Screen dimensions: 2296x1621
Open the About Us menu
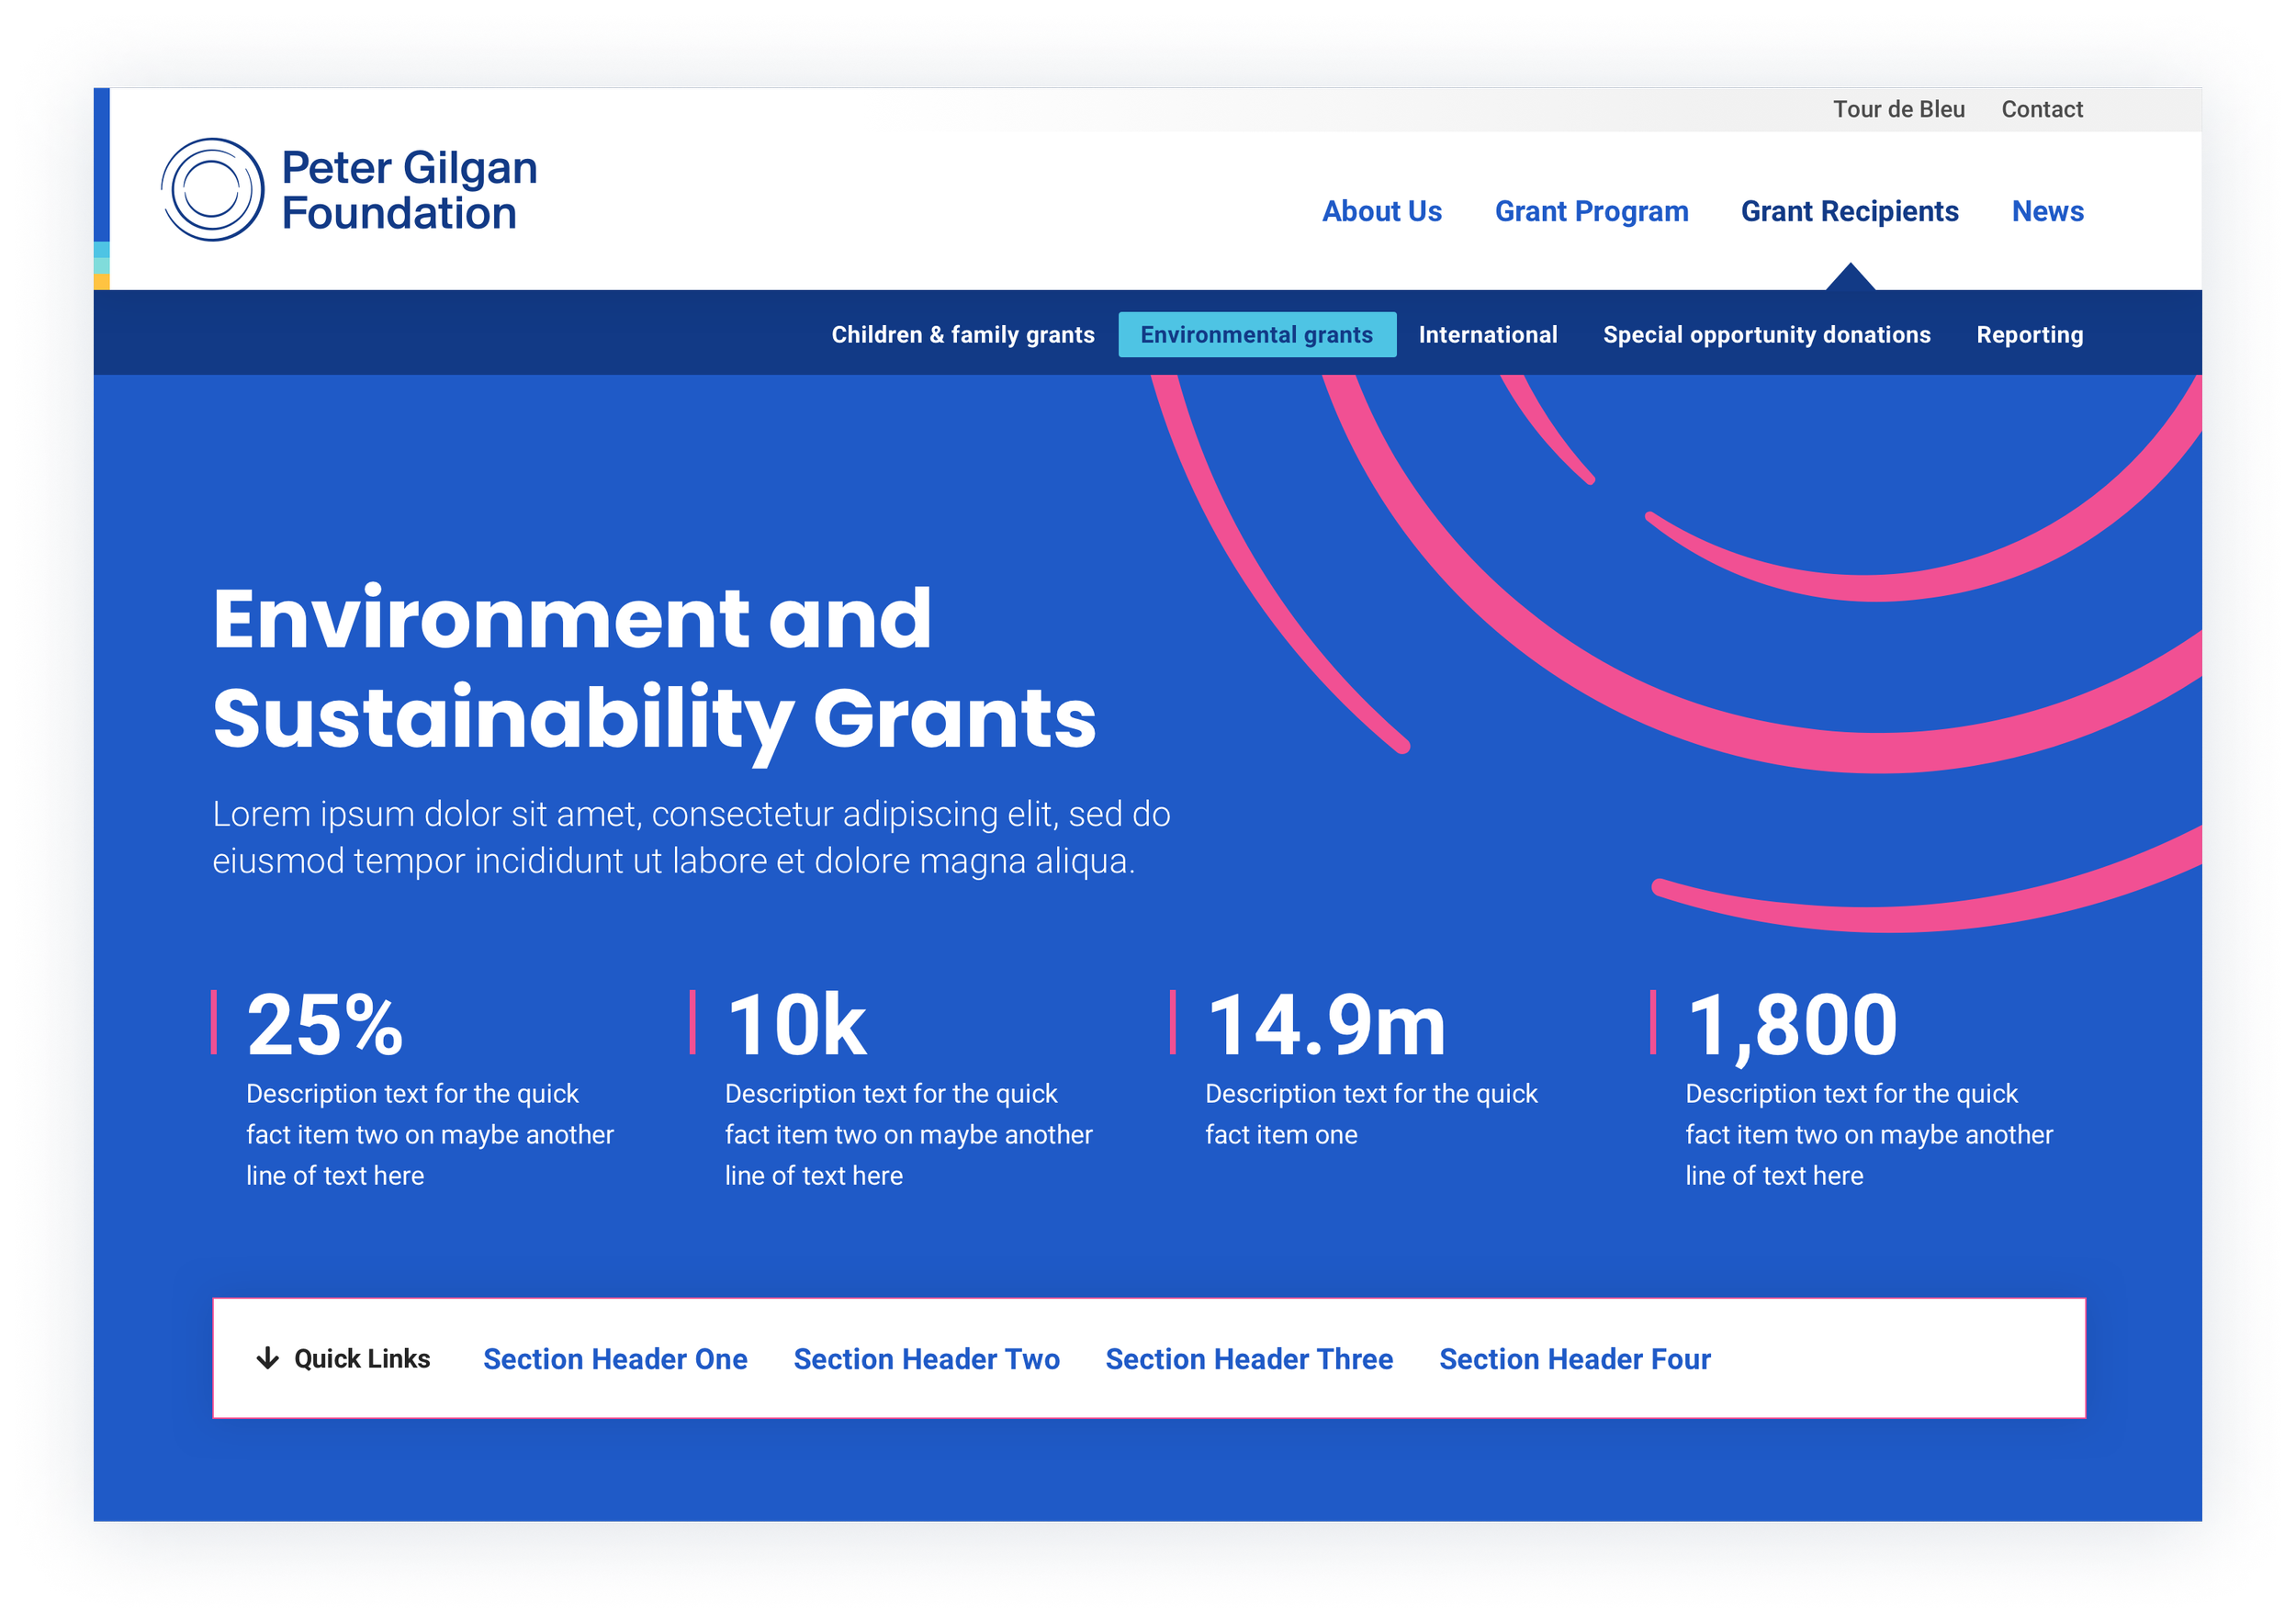(x=1381, y=211)
